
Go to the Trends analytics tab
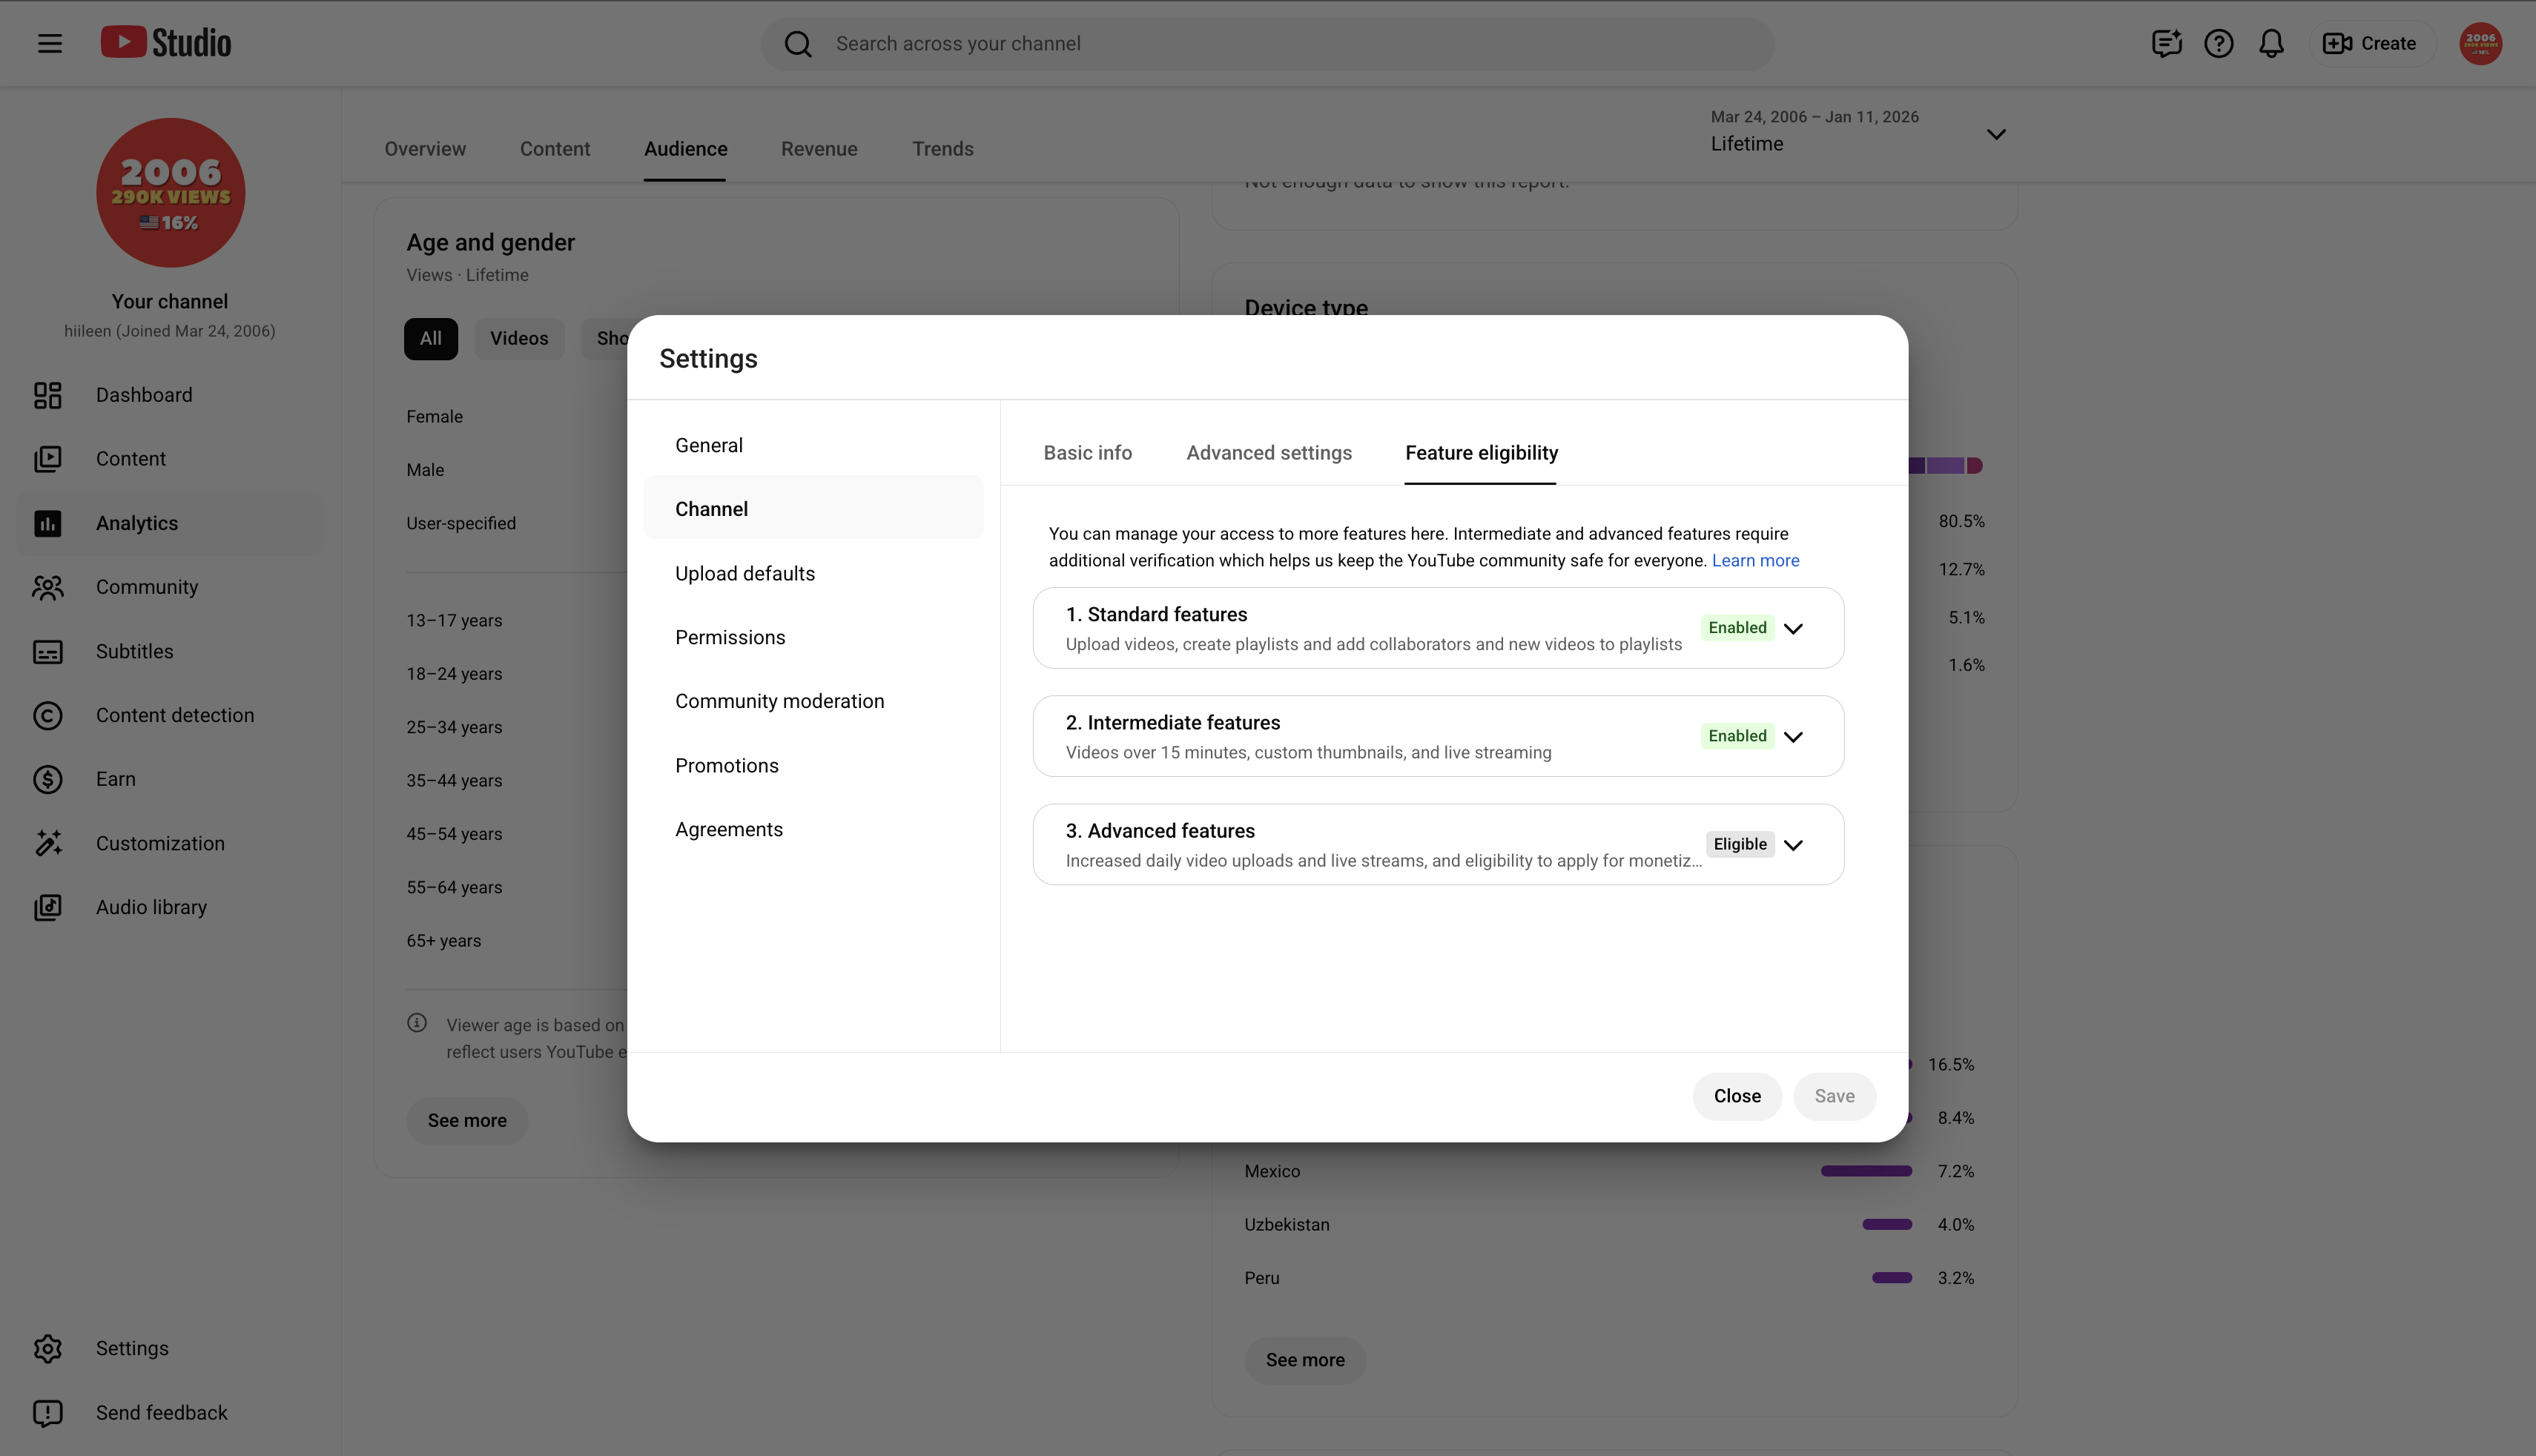tap(943, 149)
